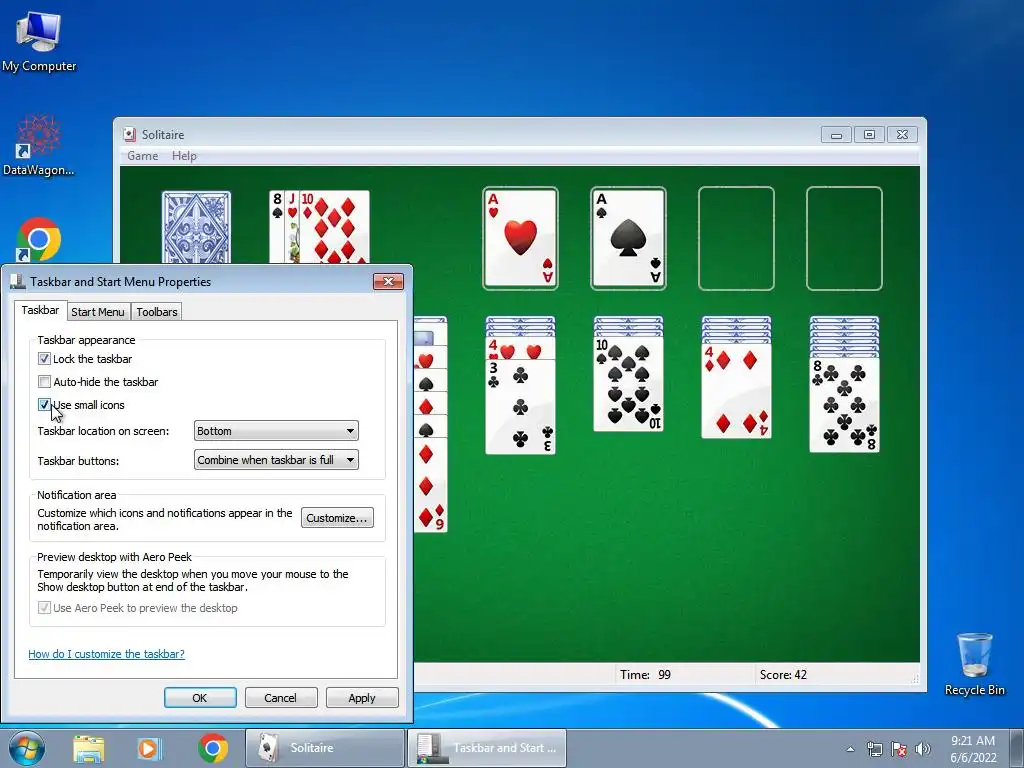Close the Taskbar and Start Menu Properties dialog
The height and width of the screenshot is (768, 1024).
point(389,281)
